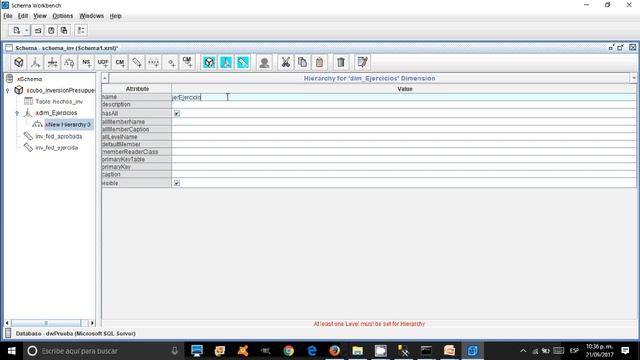Image resolution: width=640 pixels, height=360 pixels.
Task: Click the Windows Start button
Action: pos(11,351)
